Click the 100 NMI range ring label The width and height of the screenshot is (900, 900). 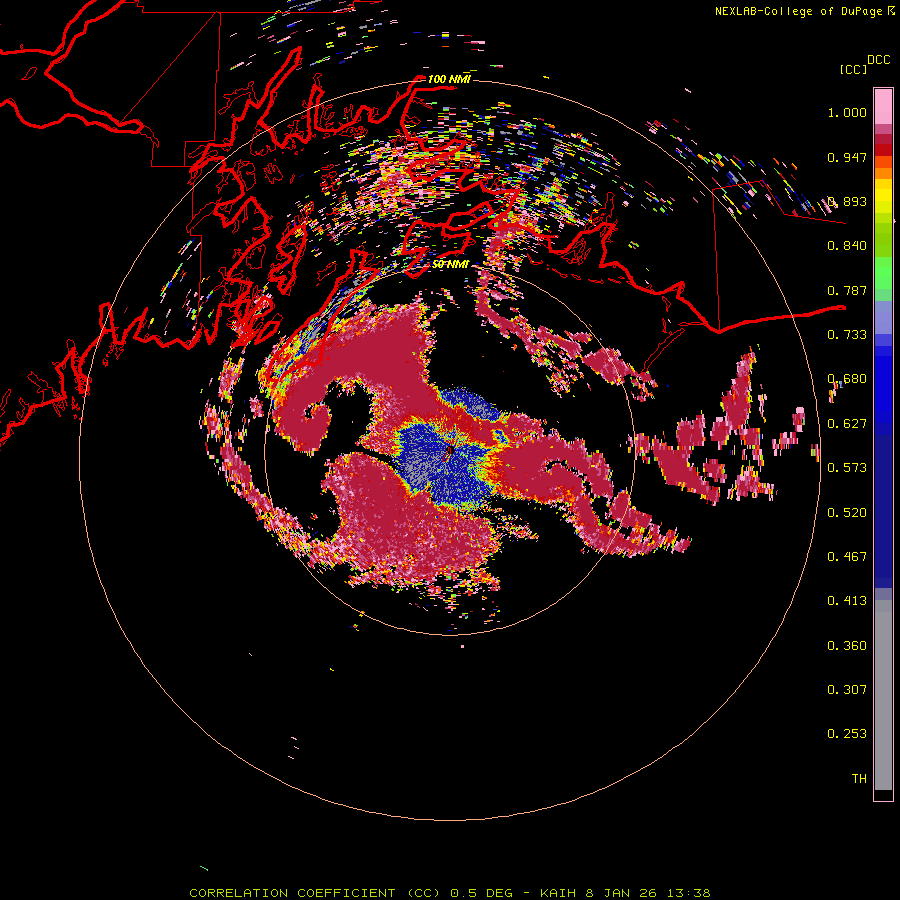[449, 79]
